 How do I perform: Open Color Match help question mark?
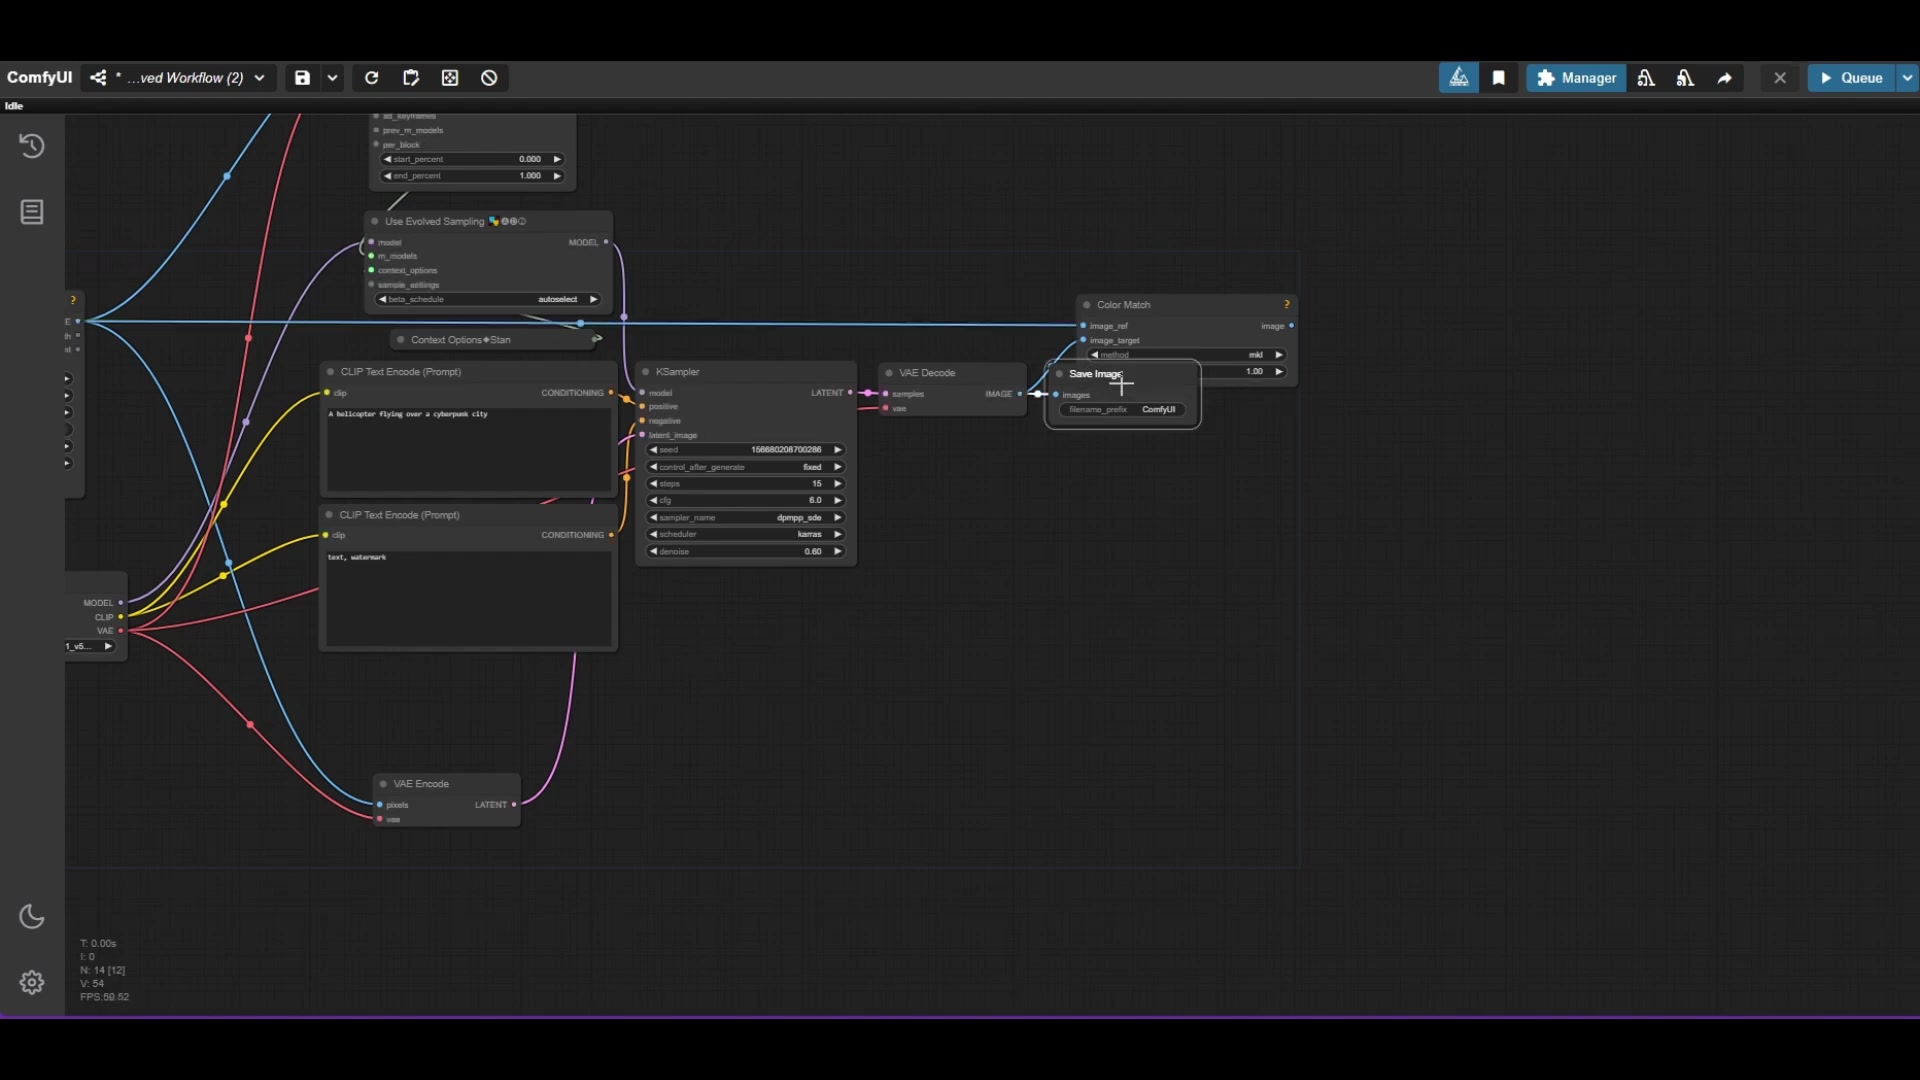tap(1287, 305)
